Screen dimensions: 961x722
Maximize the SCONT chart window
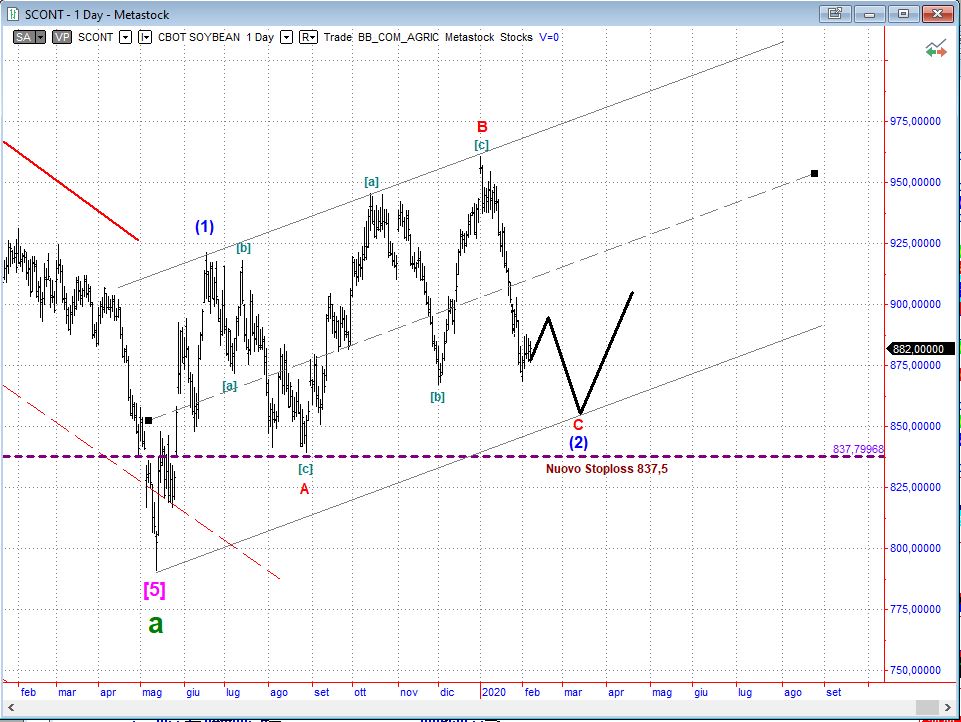pos(903,13)
